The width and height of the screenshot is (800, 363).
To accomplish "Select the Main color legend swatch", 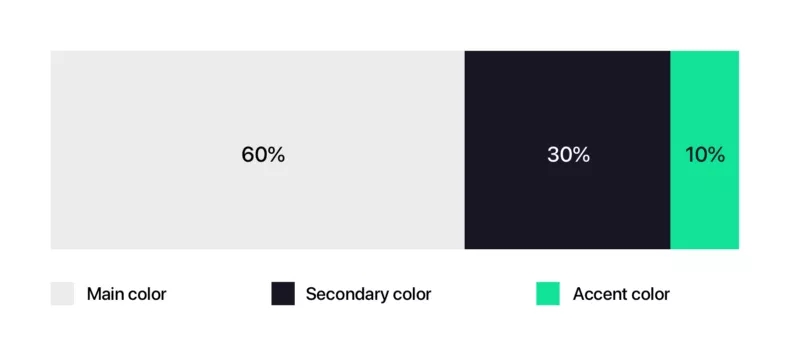I will pyautogui.click(x=62, y=294).
